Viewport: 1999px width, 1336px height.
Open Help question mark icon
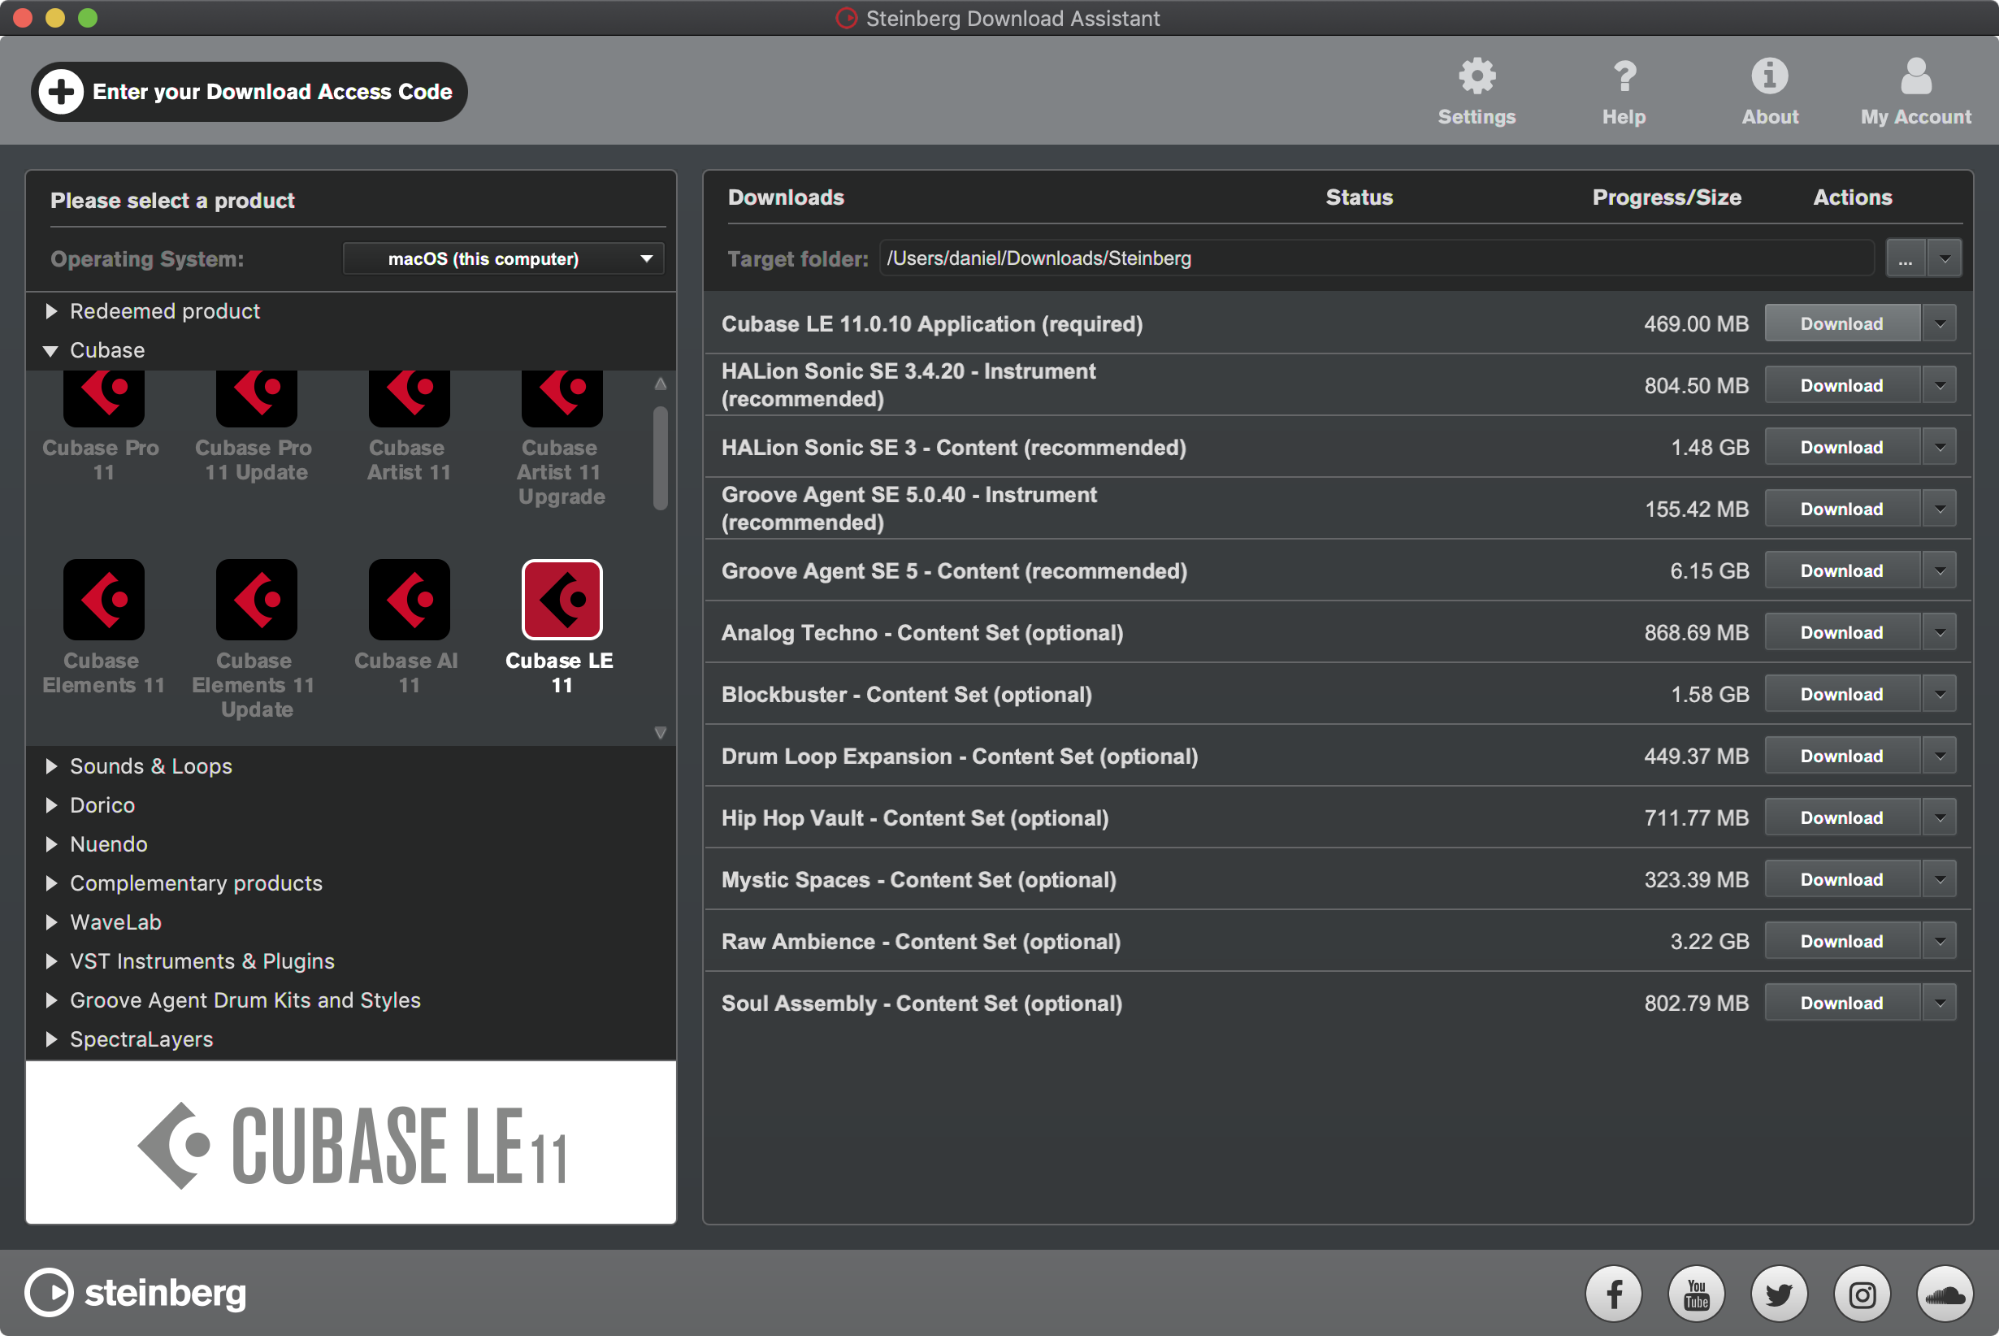pyautogui.click(x=1624, y=77)
